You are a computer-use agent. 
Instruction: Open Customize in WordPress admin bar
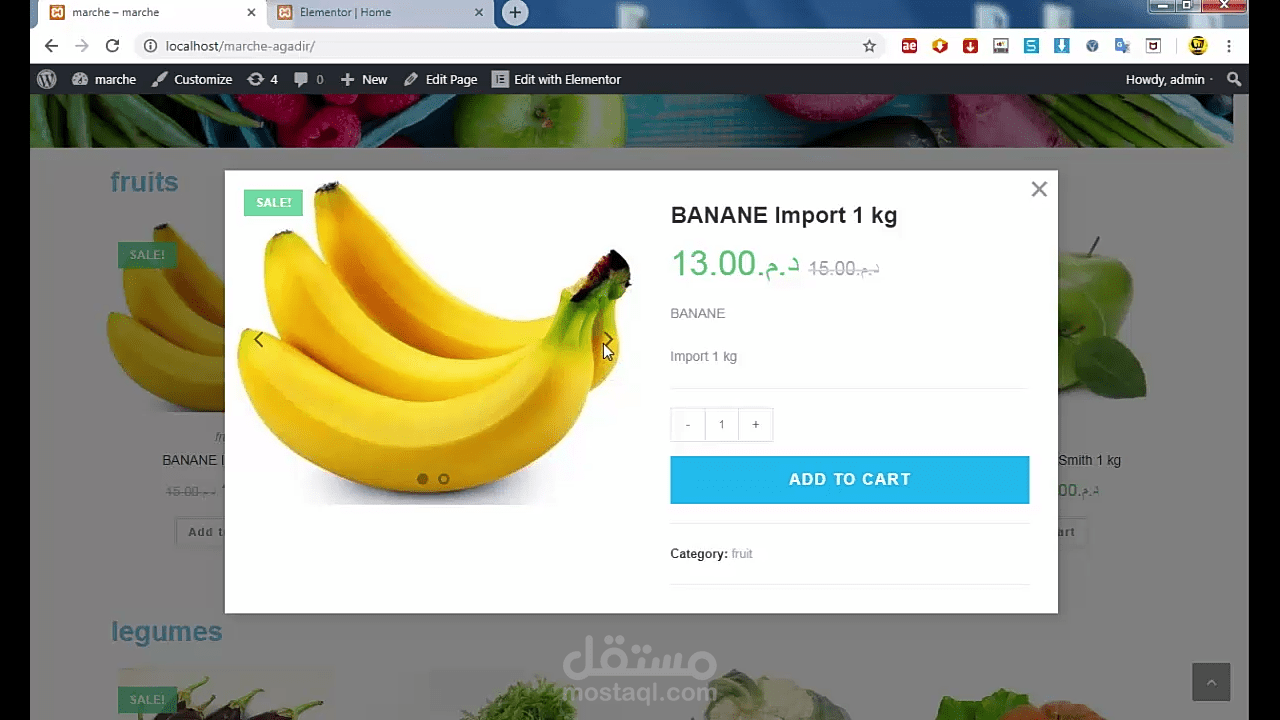pyautogui.click(x=192, y=79)
